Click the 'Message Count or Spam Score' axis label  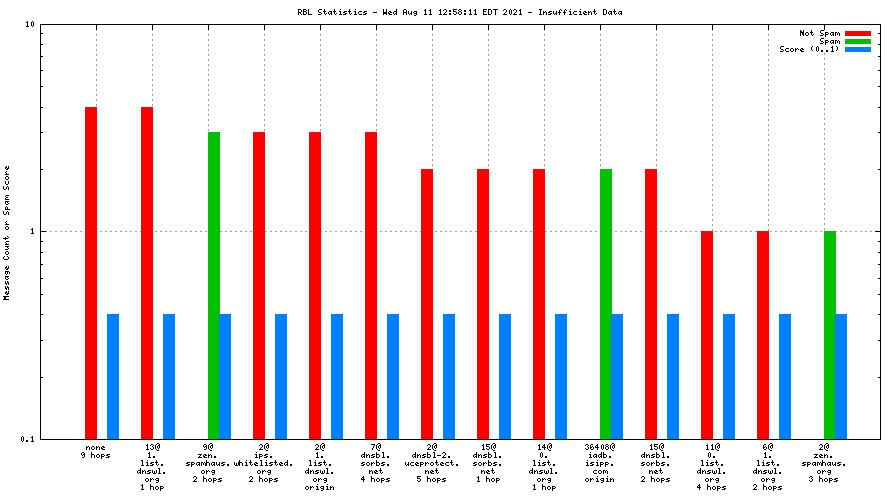pos(7,232)
